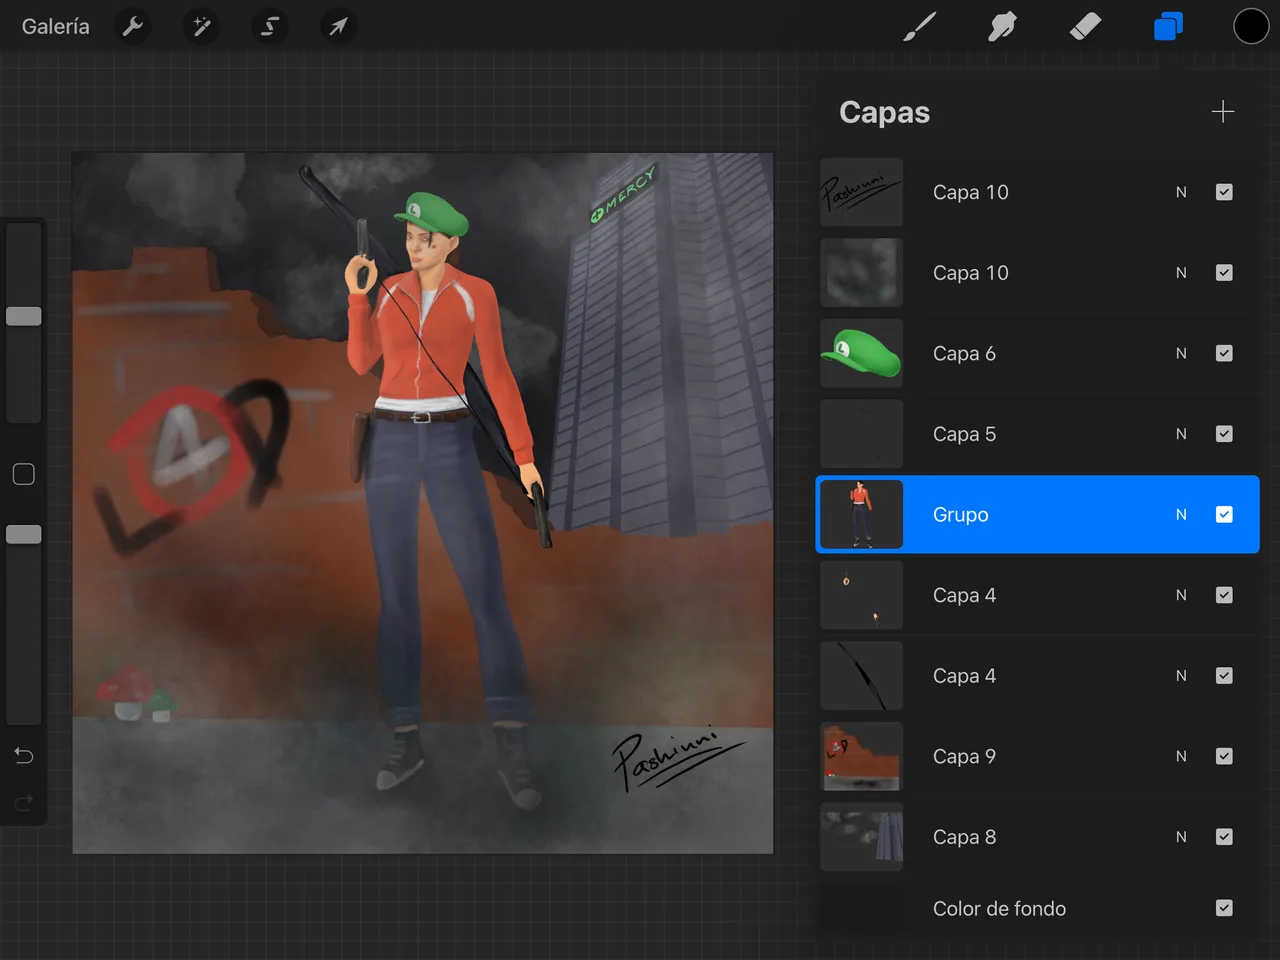Screen dimensions: 1280x960
Task: Open blend mode N for Capa 4 with stroke thumbnail
Action: point(1181,676)
